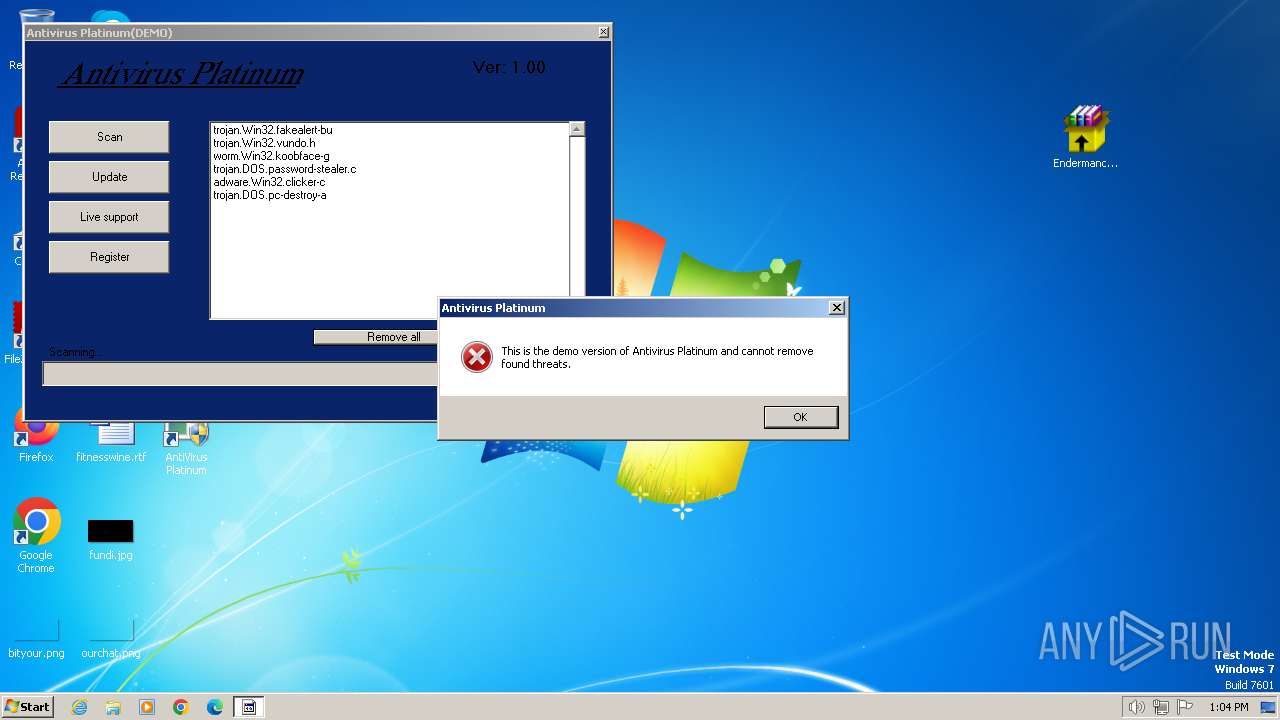Click the Ver: 1.00 version label

click(x=509, y=67)
